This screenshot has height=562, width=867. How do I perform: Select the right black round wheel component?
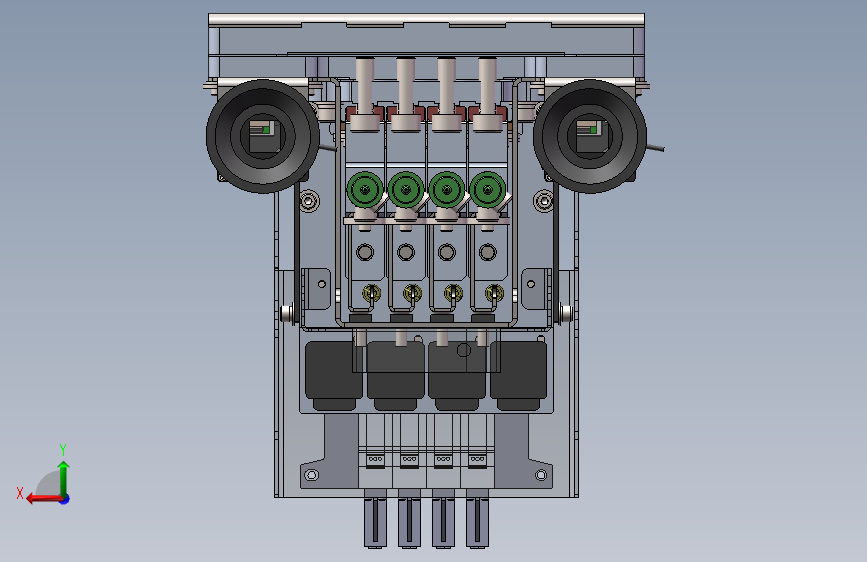pos(590,136)
